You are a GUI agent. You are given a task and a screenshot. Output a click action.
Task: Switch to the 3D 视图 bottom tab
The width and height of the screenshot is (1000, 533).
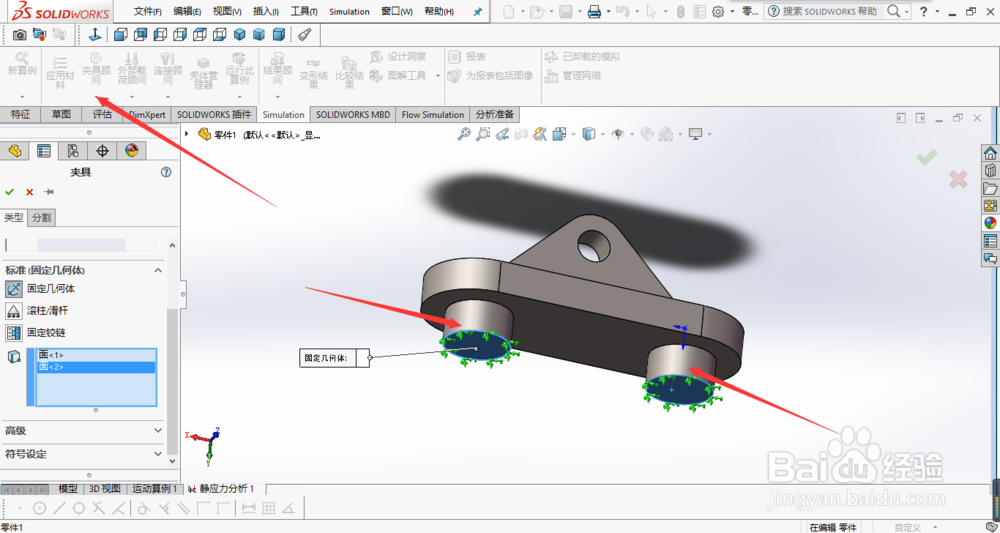tap(105, 489)
